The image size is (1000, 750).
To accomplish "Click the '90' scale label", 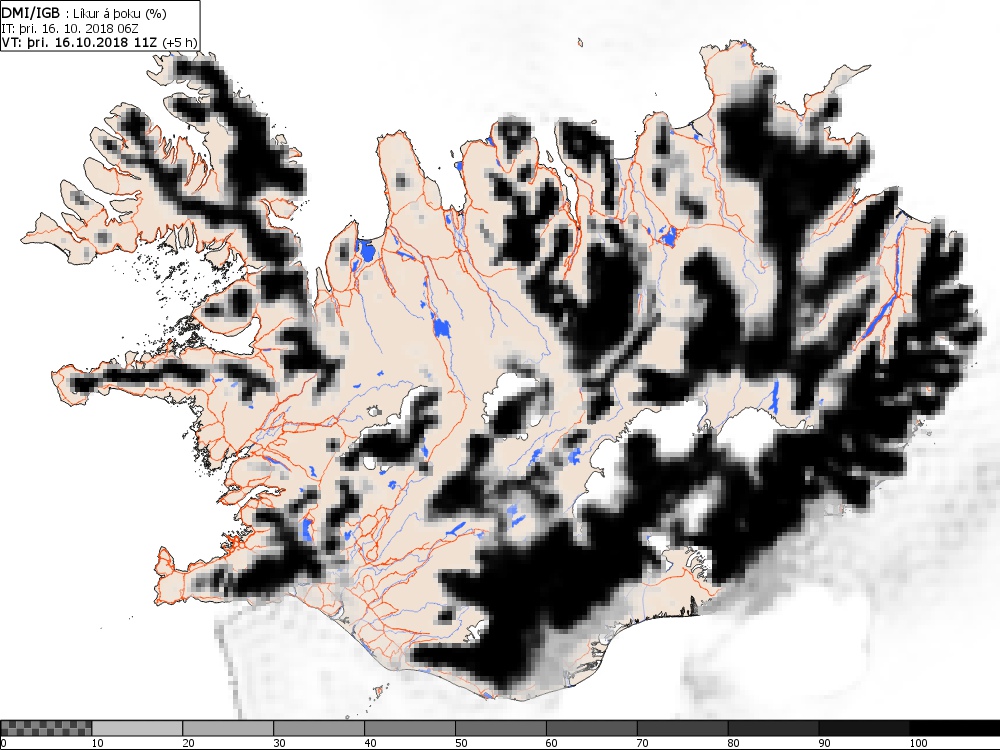I will pos(825,743).
